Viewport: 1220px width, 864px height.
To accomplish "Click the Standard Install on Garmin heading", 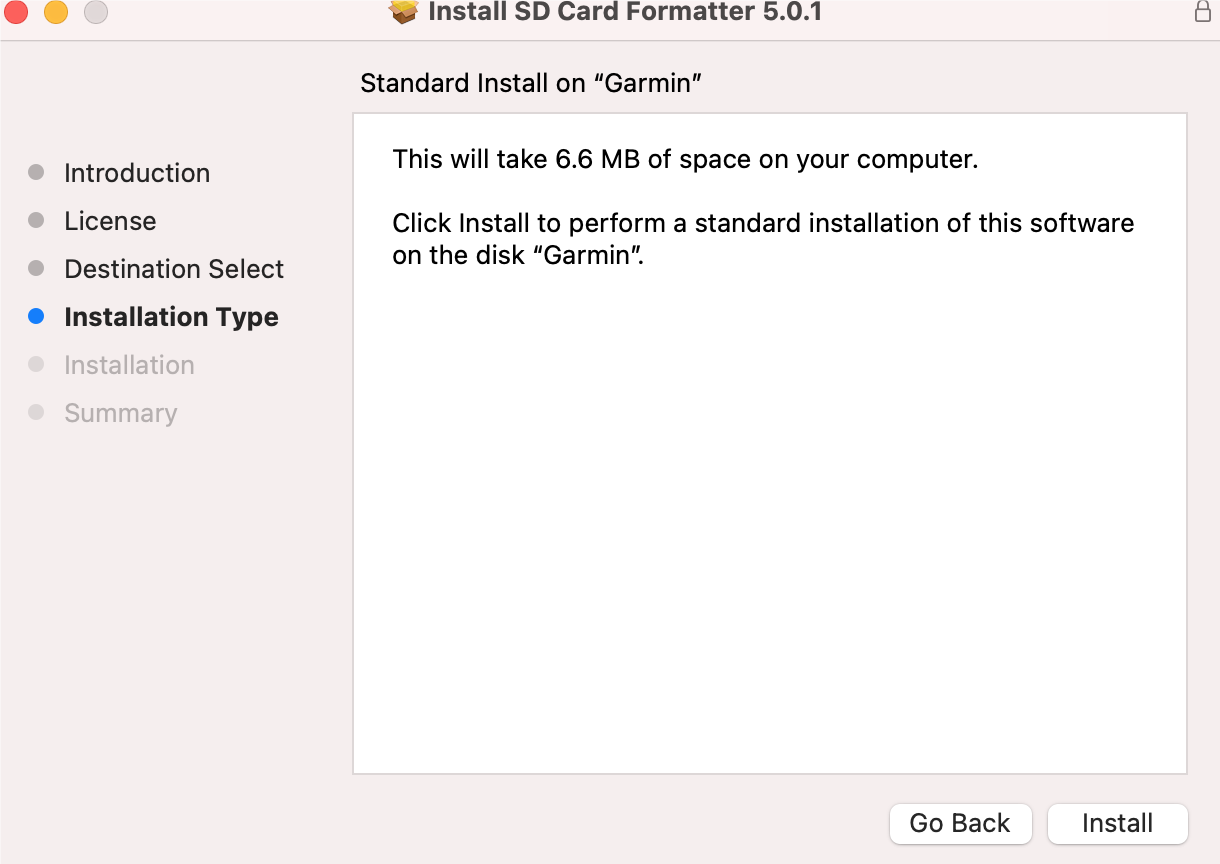I will click(531, 83).
